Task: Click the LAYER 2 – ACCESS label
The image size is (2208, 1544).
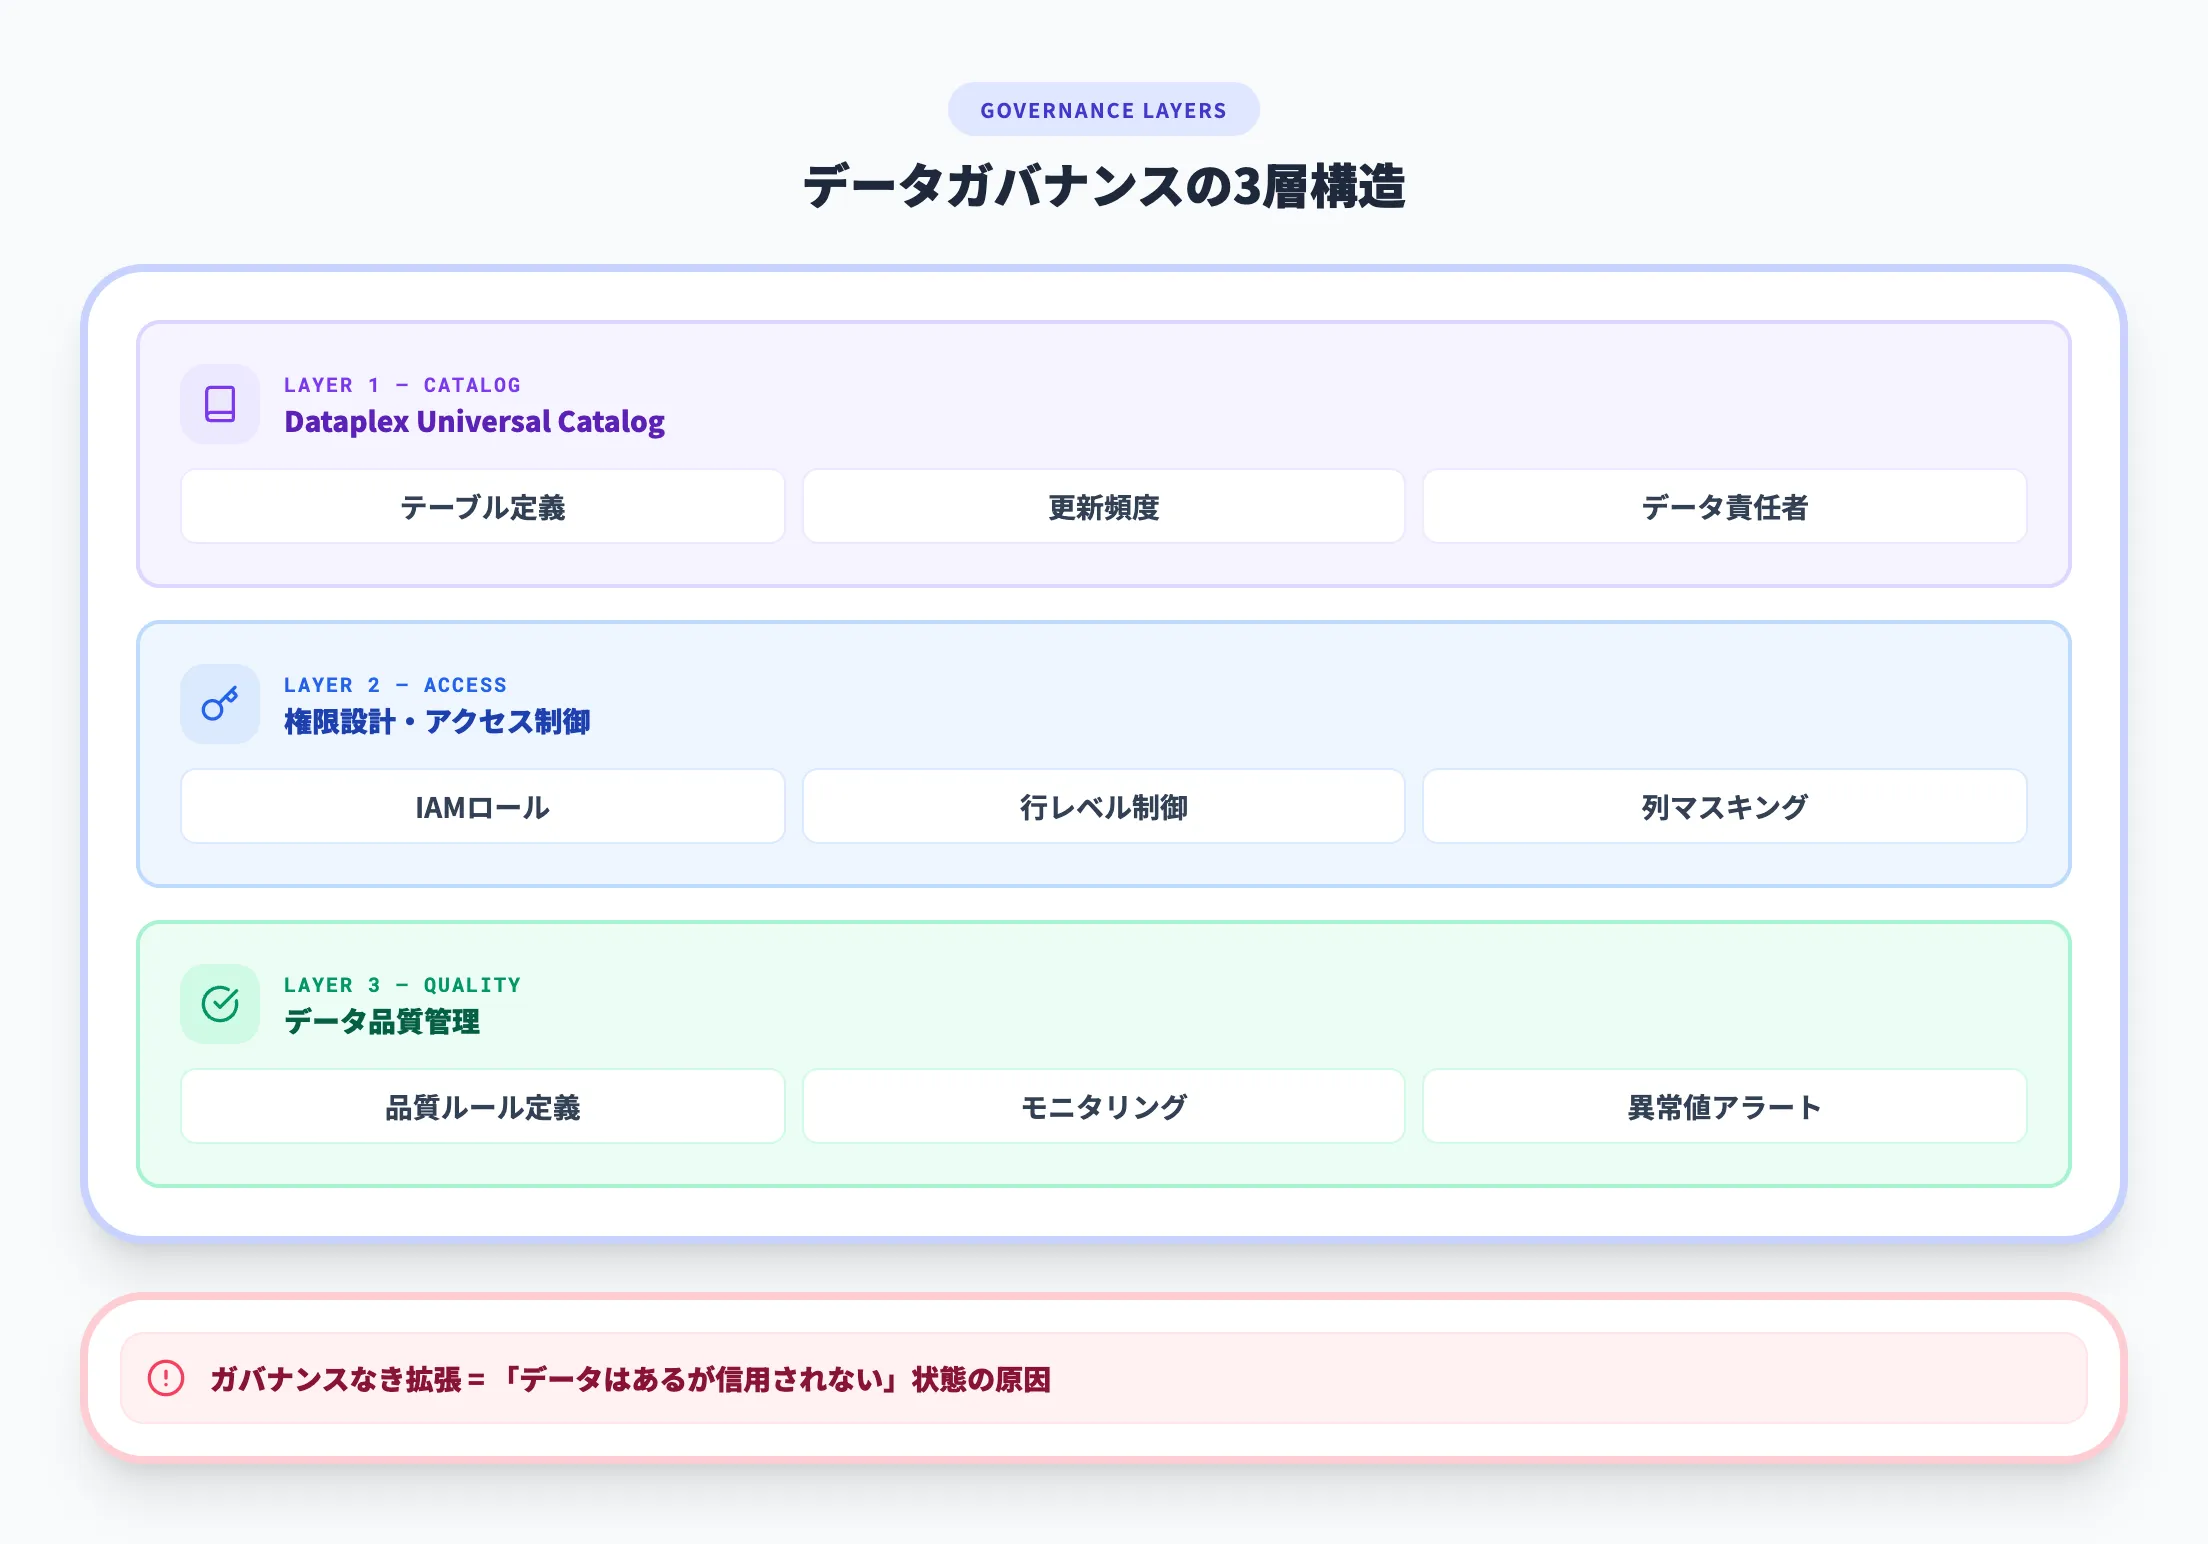Action: (x=394, y=684)
